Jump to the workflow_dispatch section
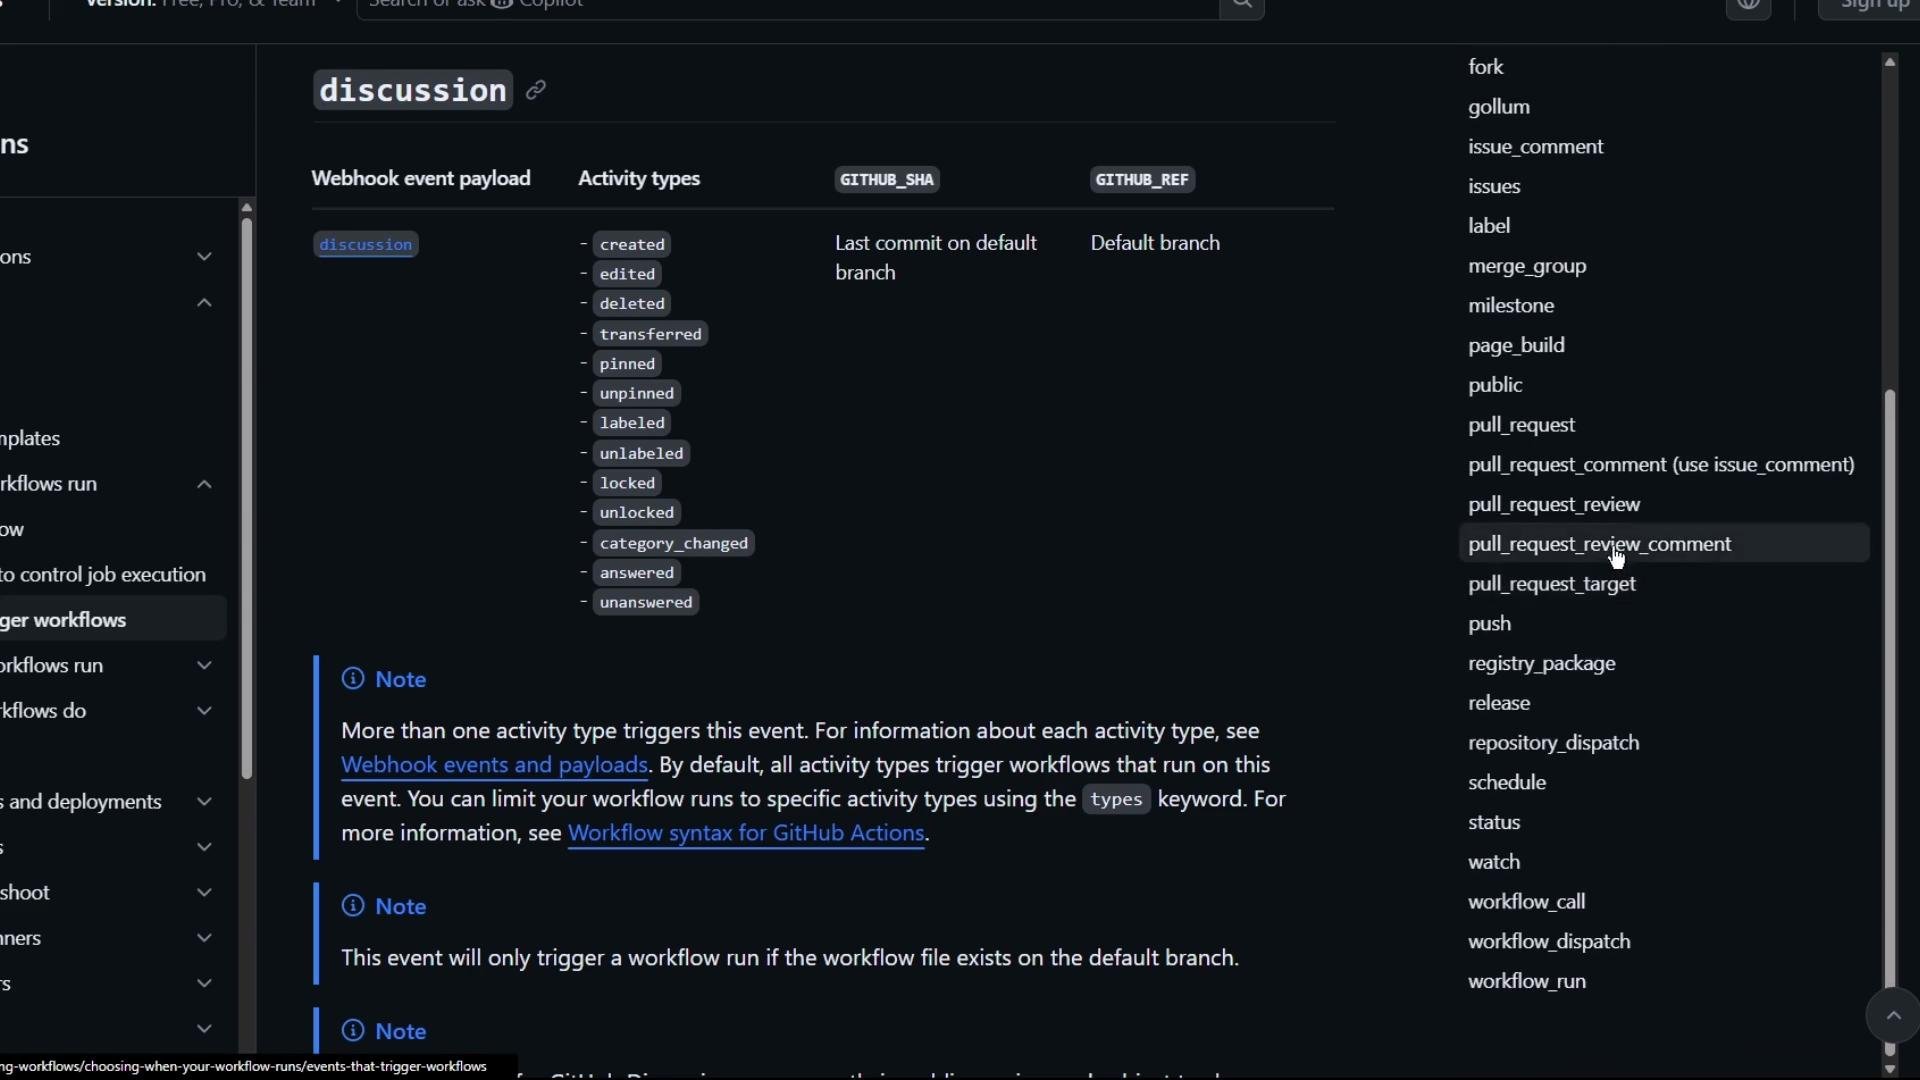This screenshot has width=1920, height=1080. (1549, 942)
